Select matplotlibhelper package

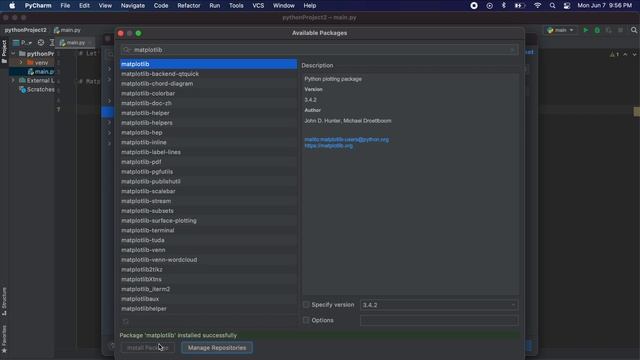pos(209,309)
